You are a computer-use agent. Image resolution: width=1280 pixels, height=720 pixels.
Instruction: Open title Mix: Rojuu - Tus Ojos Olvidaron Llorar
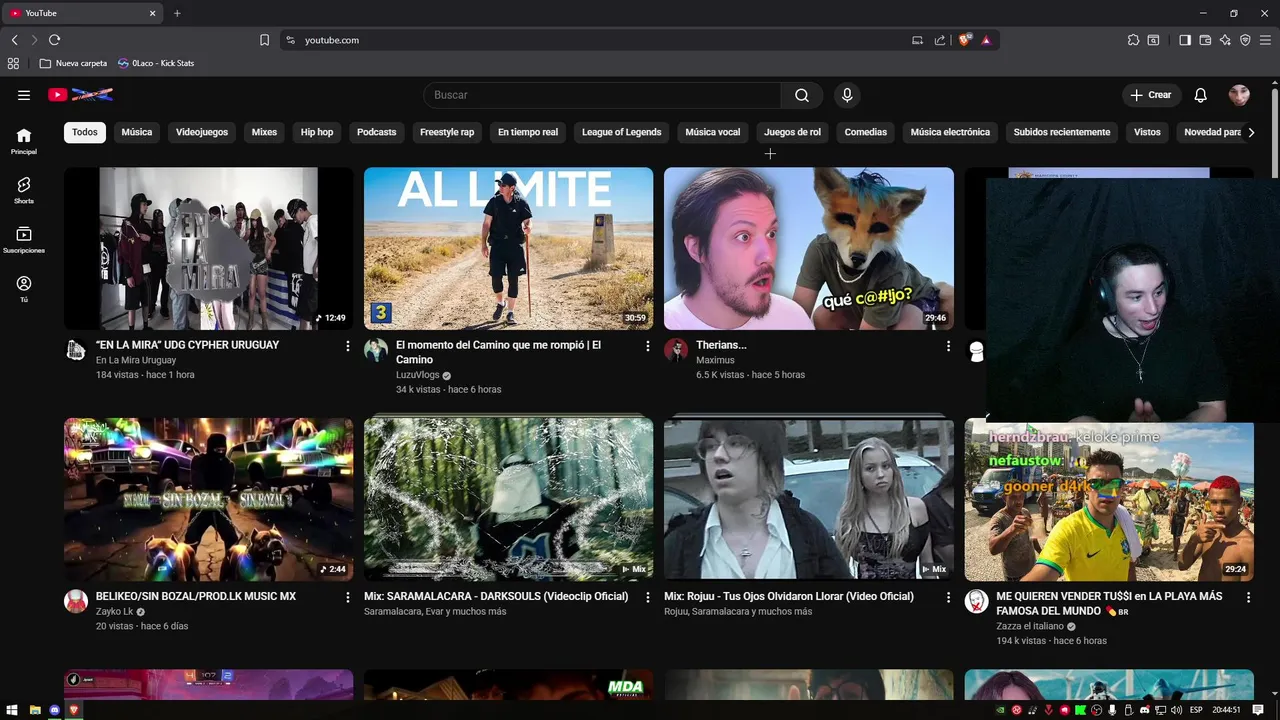[789, 596]
